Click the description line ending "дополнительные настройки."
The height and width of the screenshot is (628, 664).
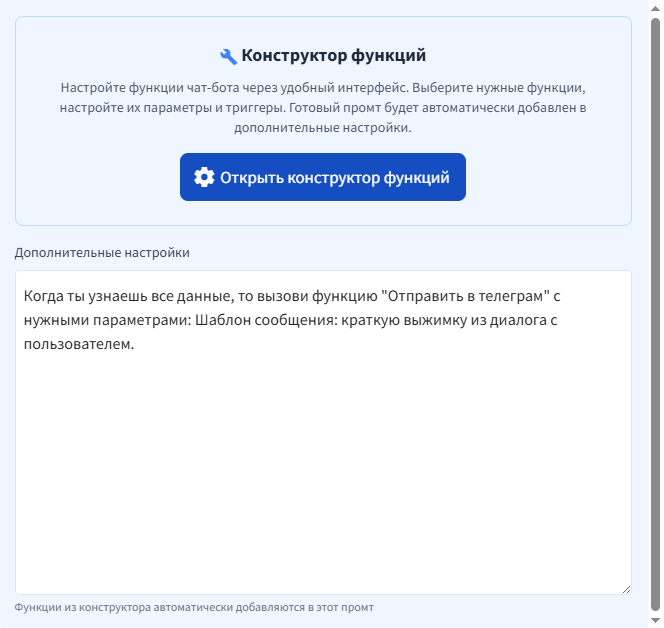[322, 128]
